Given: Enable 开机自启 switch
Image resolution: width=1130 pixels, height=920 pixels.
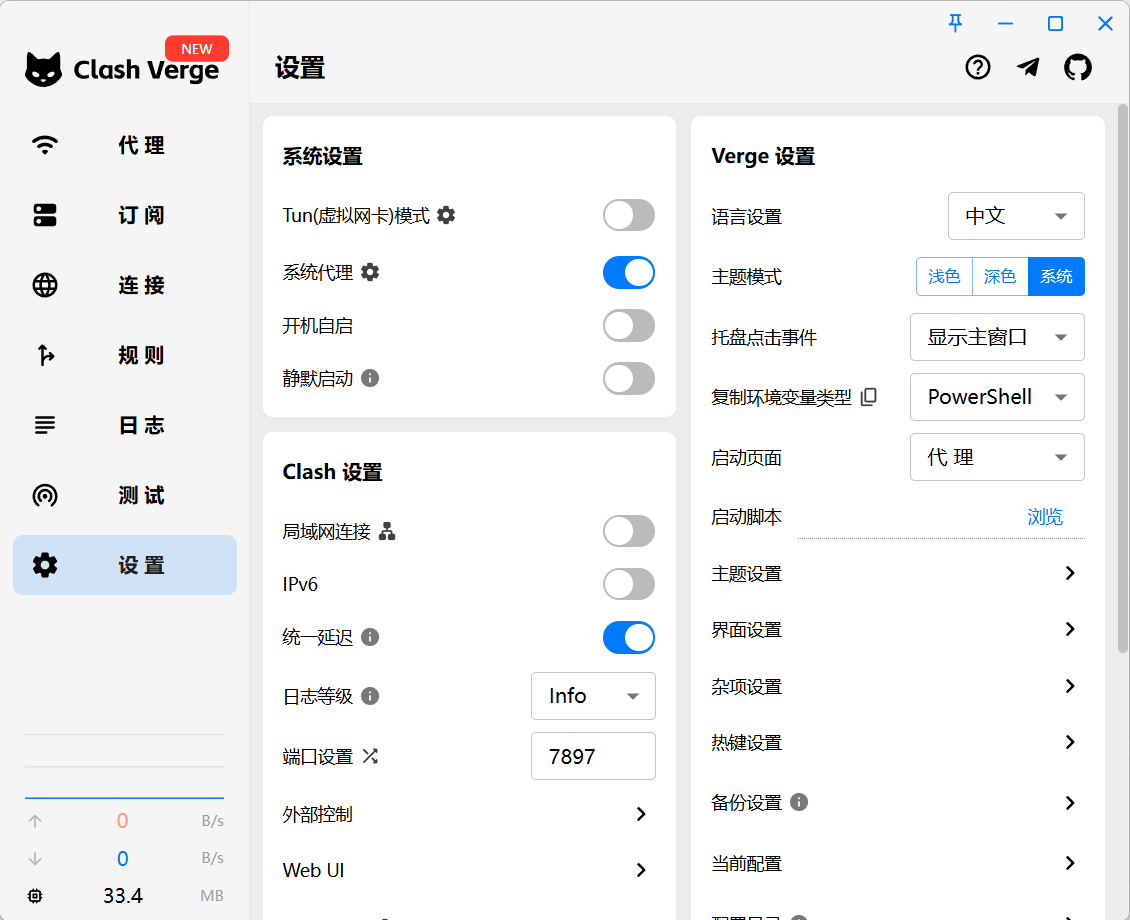Looking at the screenshot, I should 628,326.
